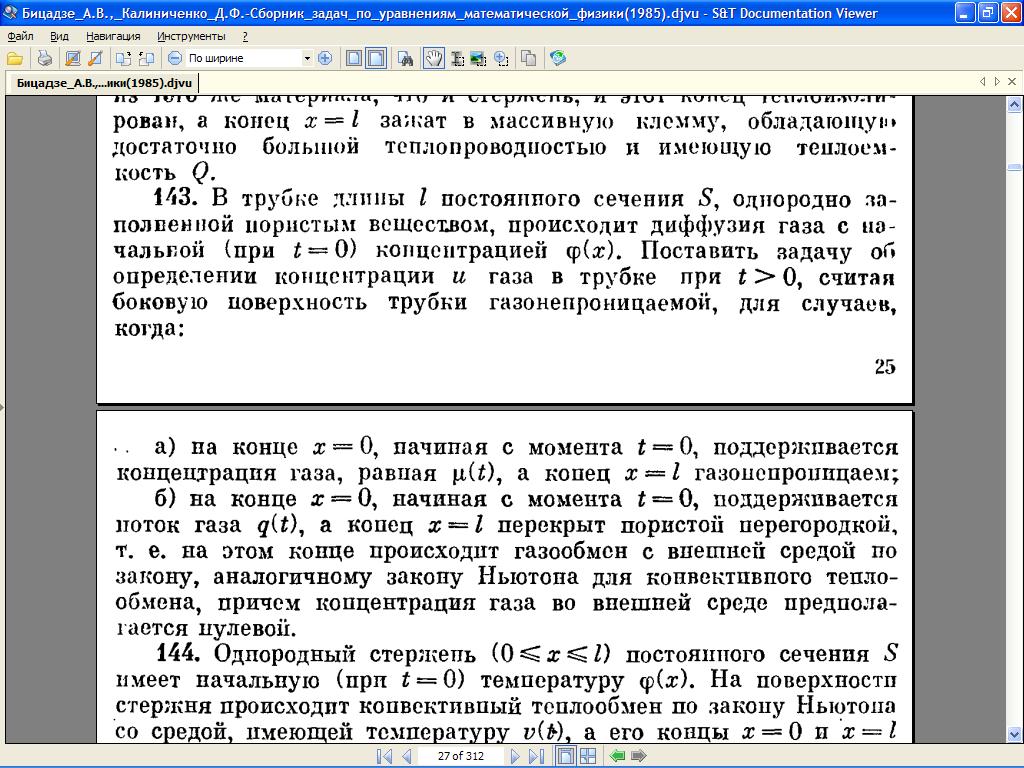Screen dimensions: 1024x768
Task: Click the binoculars Find icon
Action: tap(407, 58)
